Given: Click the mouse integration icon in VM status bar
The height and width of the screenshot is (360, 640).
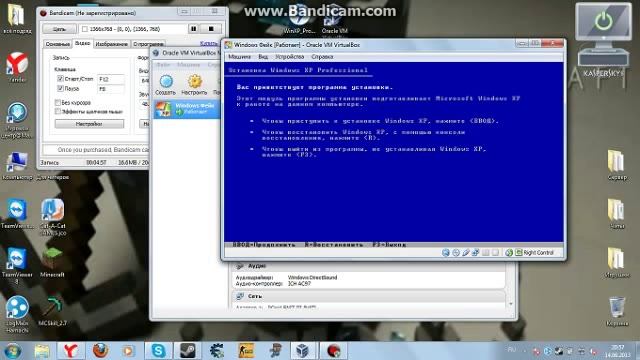Looking at the screenshot, I should pos(509,253).
